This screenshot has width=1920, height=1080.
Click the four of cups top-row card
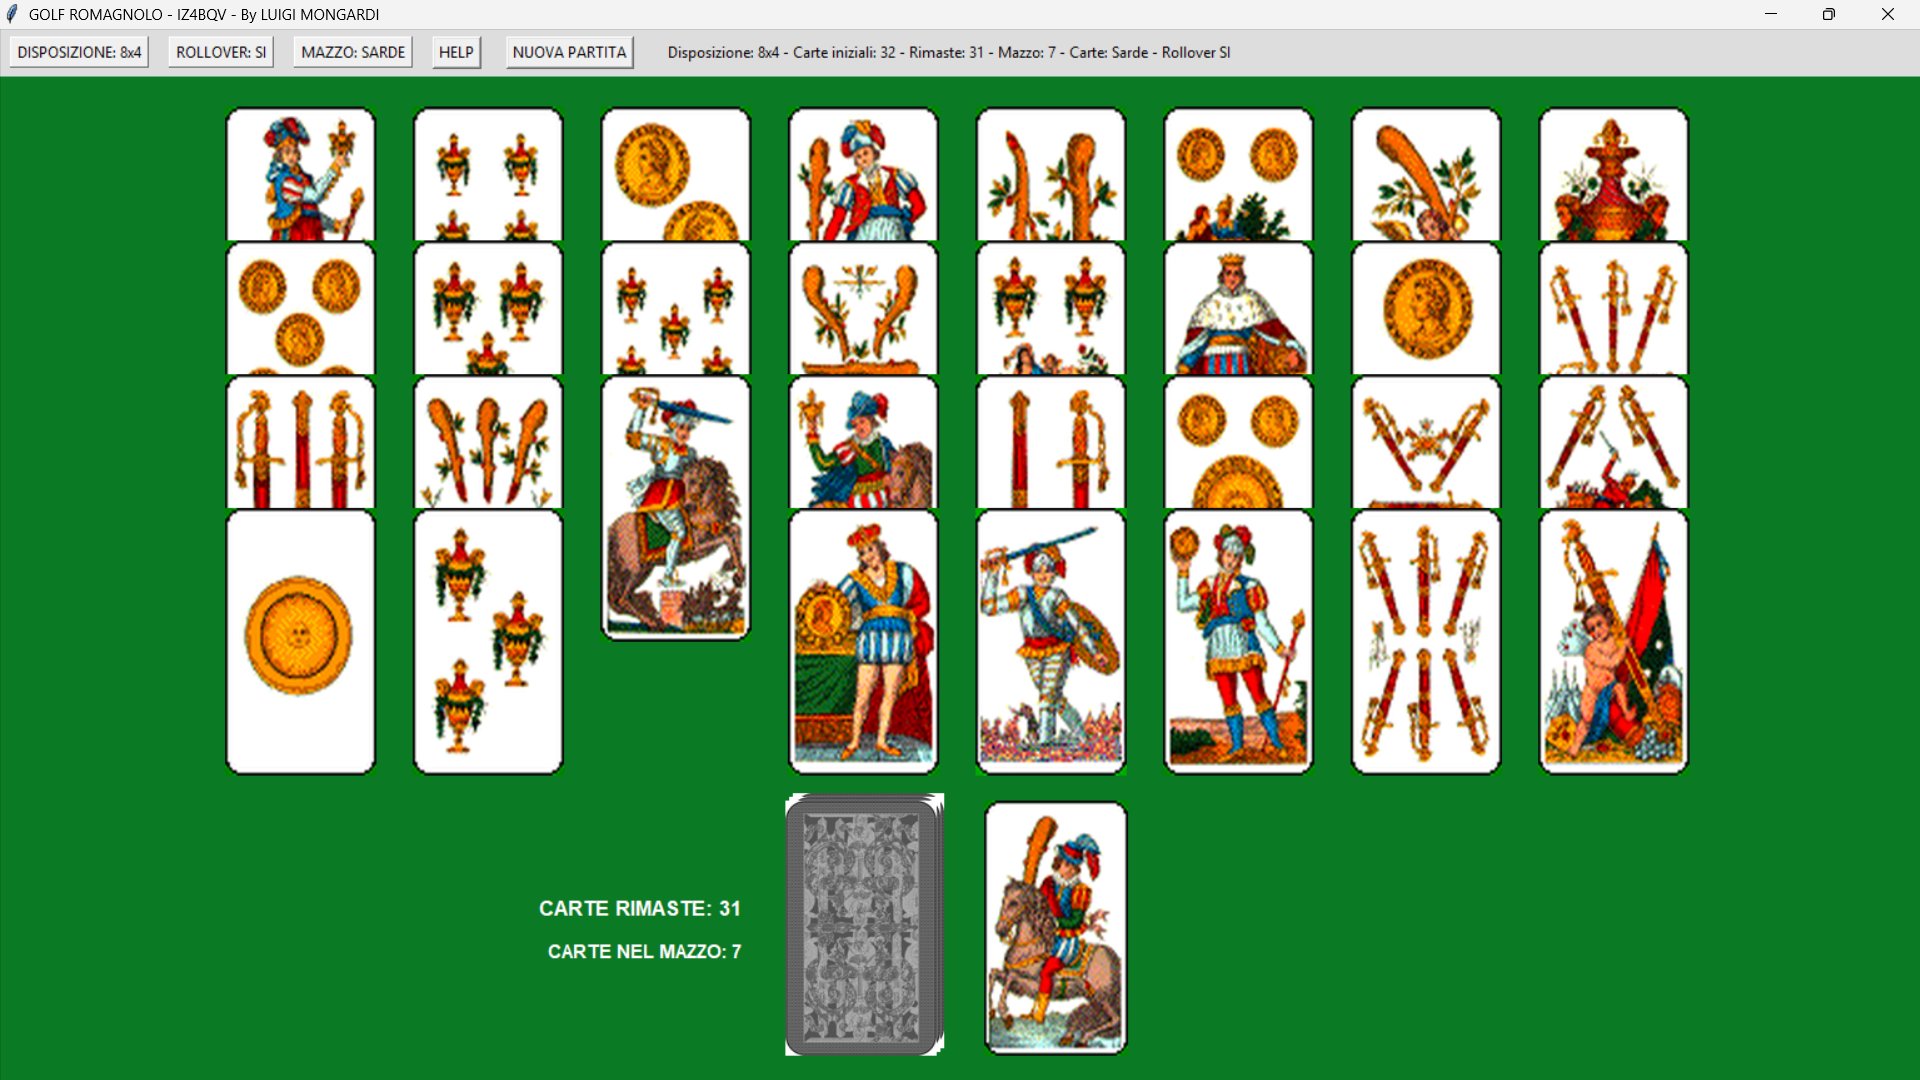489,175
